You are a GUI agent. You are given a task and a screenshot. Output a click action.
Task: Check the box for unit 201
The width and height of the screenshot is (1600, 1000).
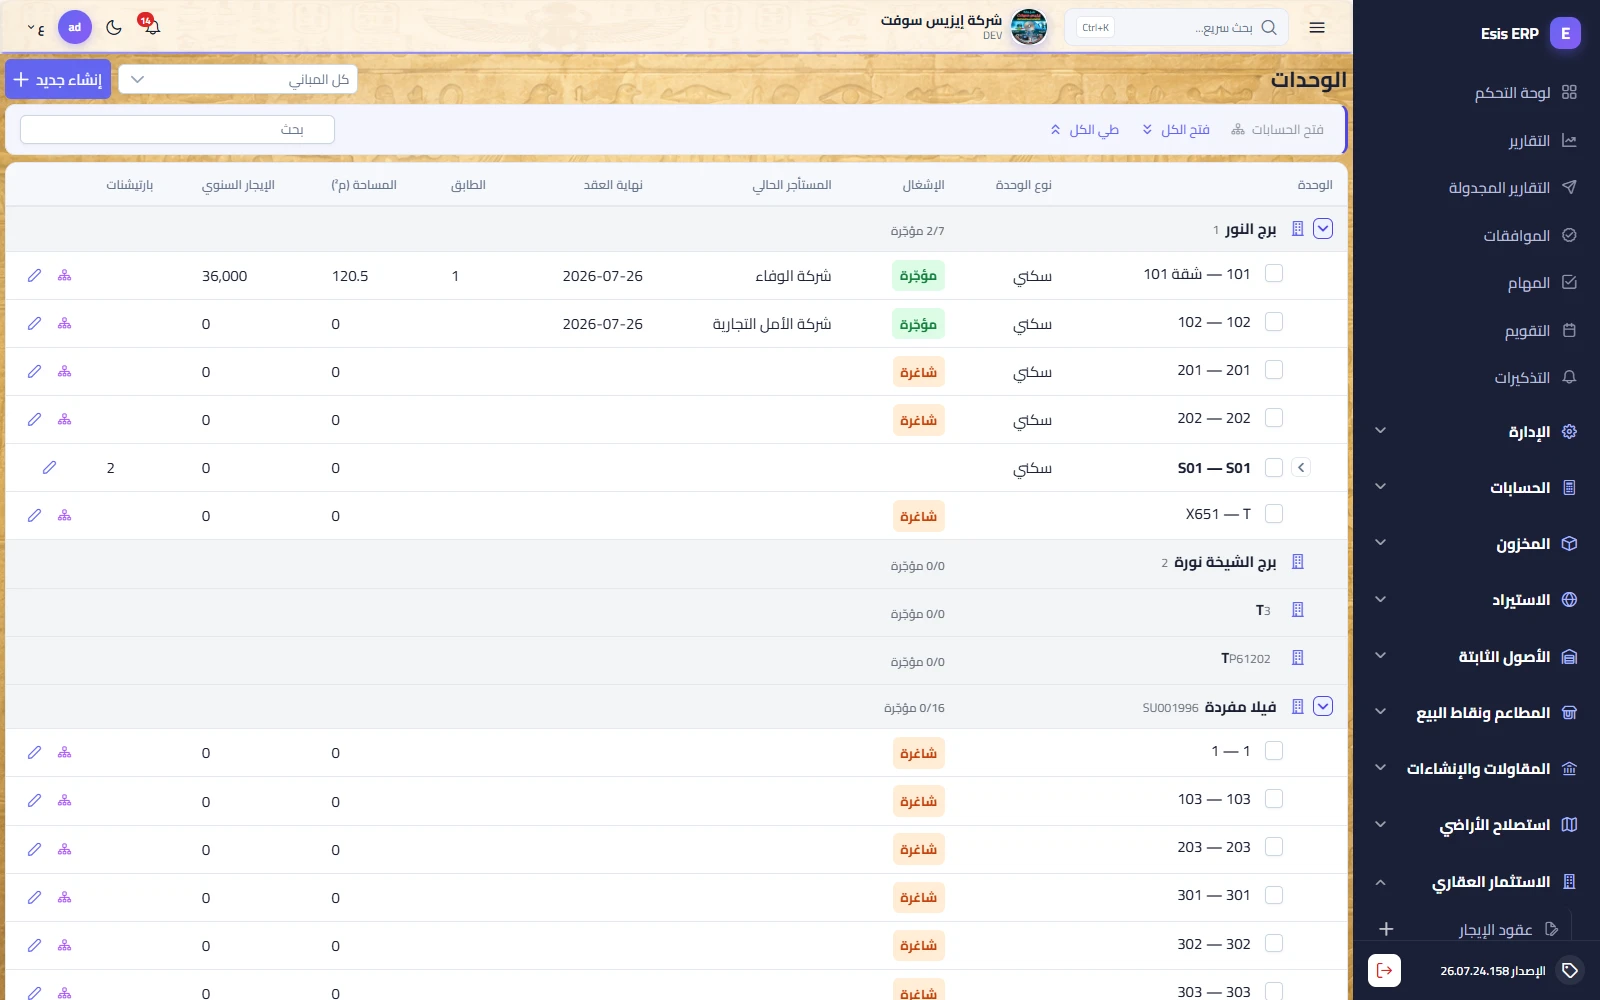click(x=1274, y=370)
